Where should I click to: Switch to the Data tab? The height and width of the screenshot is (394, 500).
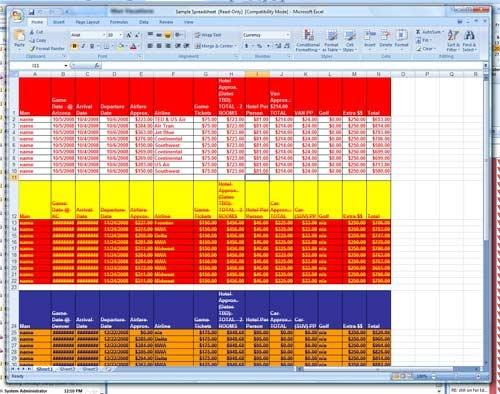tap(144, 22)
